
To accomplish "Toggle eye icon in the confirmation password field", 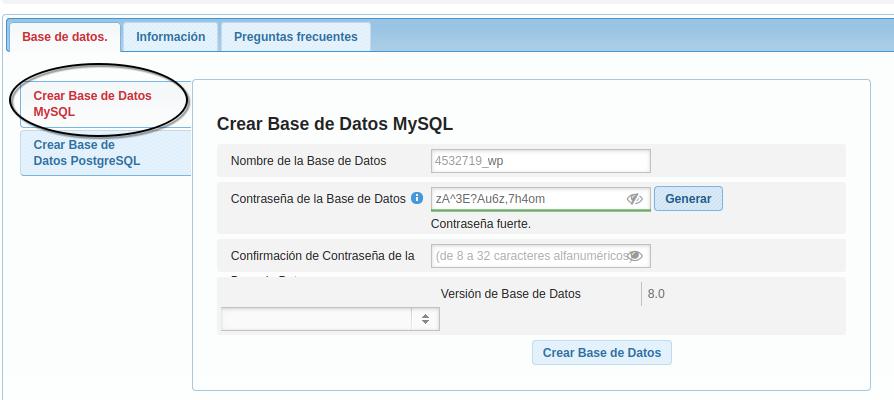I will (634, 256).
